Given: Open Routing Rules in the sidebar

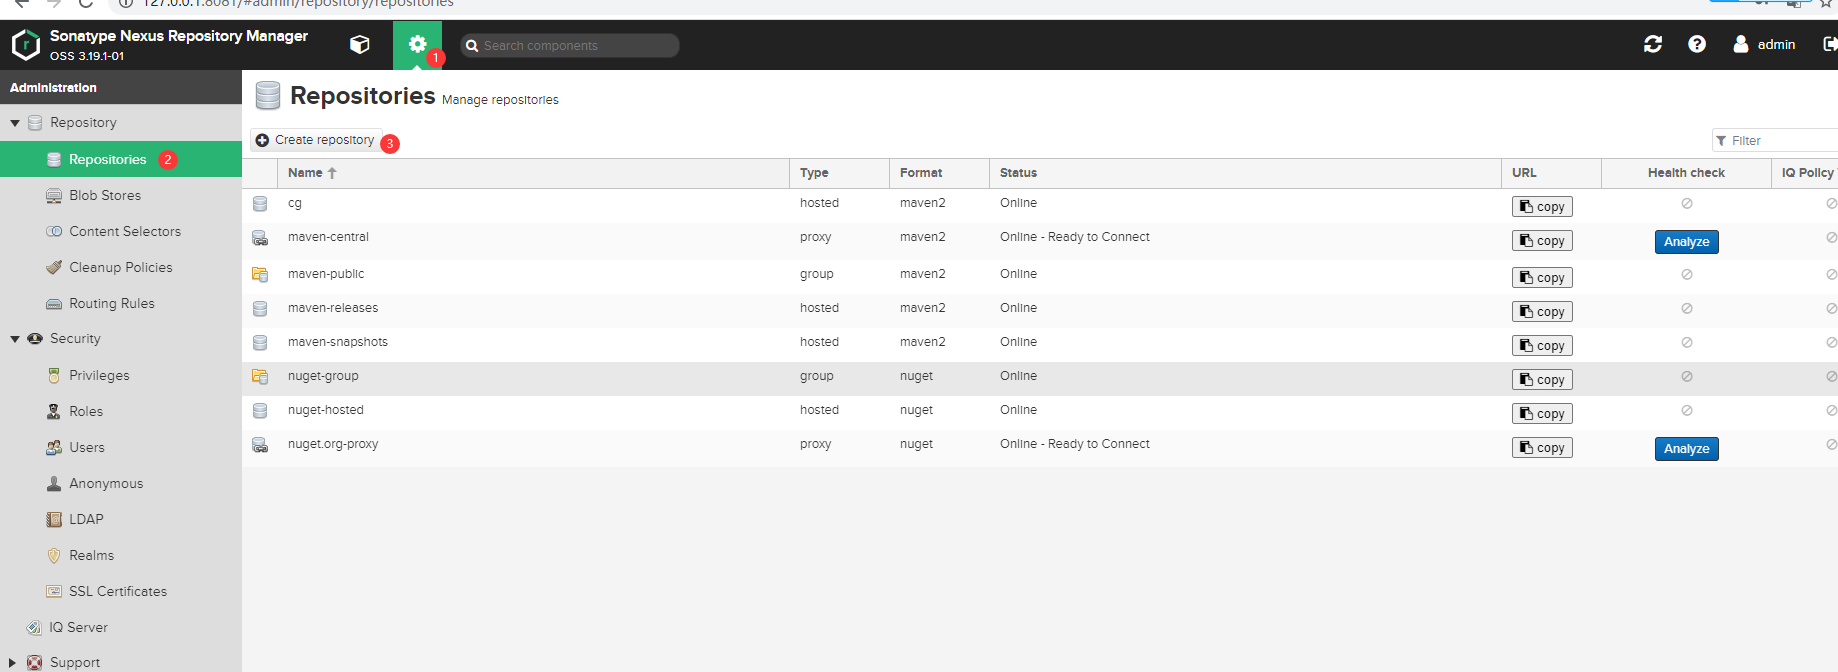Looking at the screenshot, I should click(x=121, y=304).
